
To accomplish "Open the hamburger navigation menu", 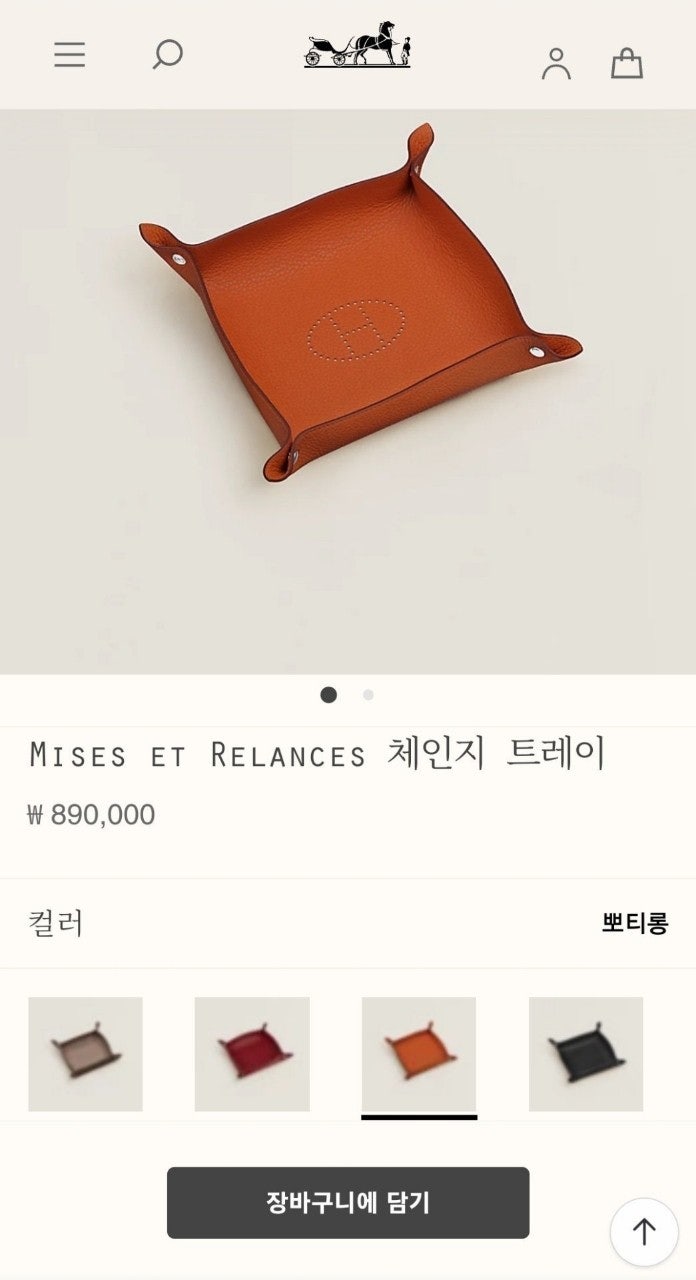I will pyautogui.click(x=69, y=54).
